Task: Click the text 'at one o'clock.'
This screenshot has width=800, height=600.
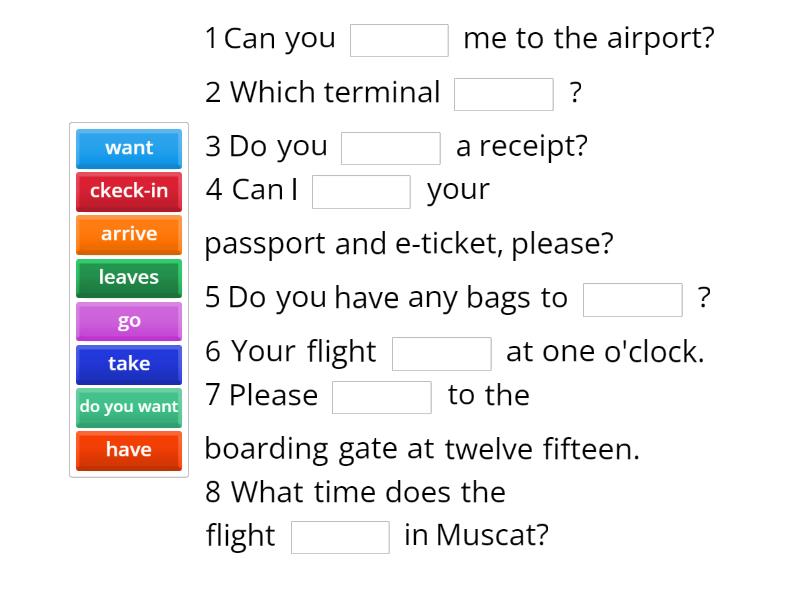Action: pyautogui.click(x=605, y=352)
